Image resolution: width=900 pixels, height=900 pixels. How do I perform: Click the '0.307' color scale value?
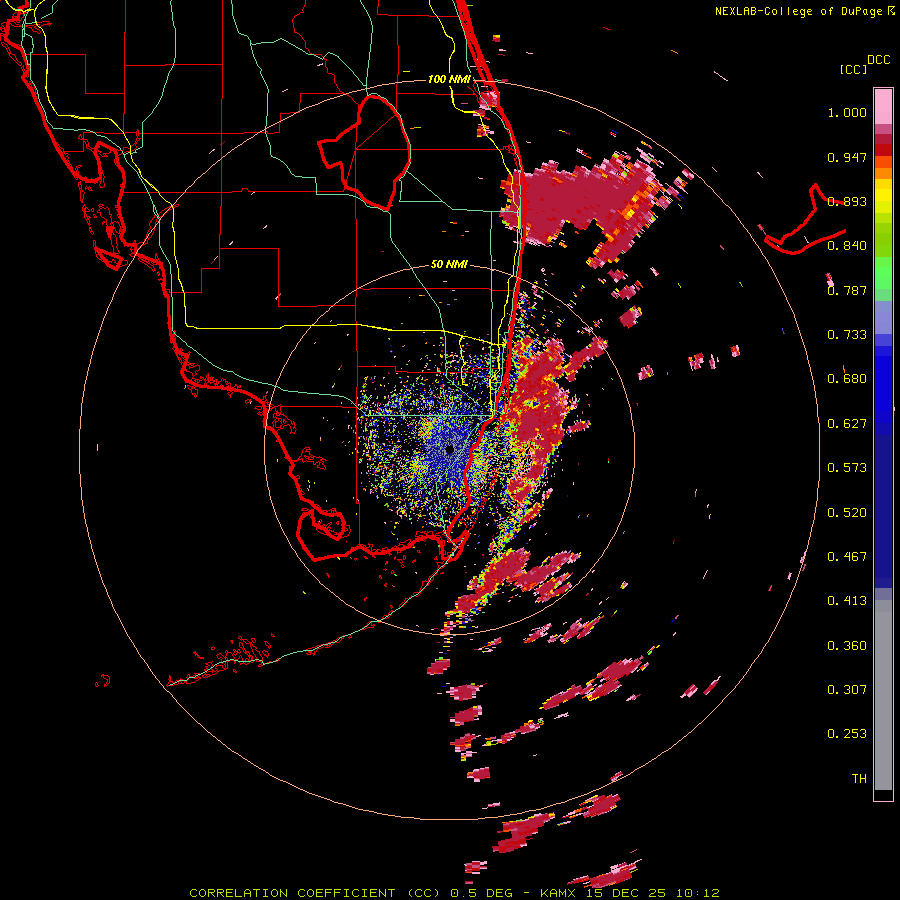point(847,690)
